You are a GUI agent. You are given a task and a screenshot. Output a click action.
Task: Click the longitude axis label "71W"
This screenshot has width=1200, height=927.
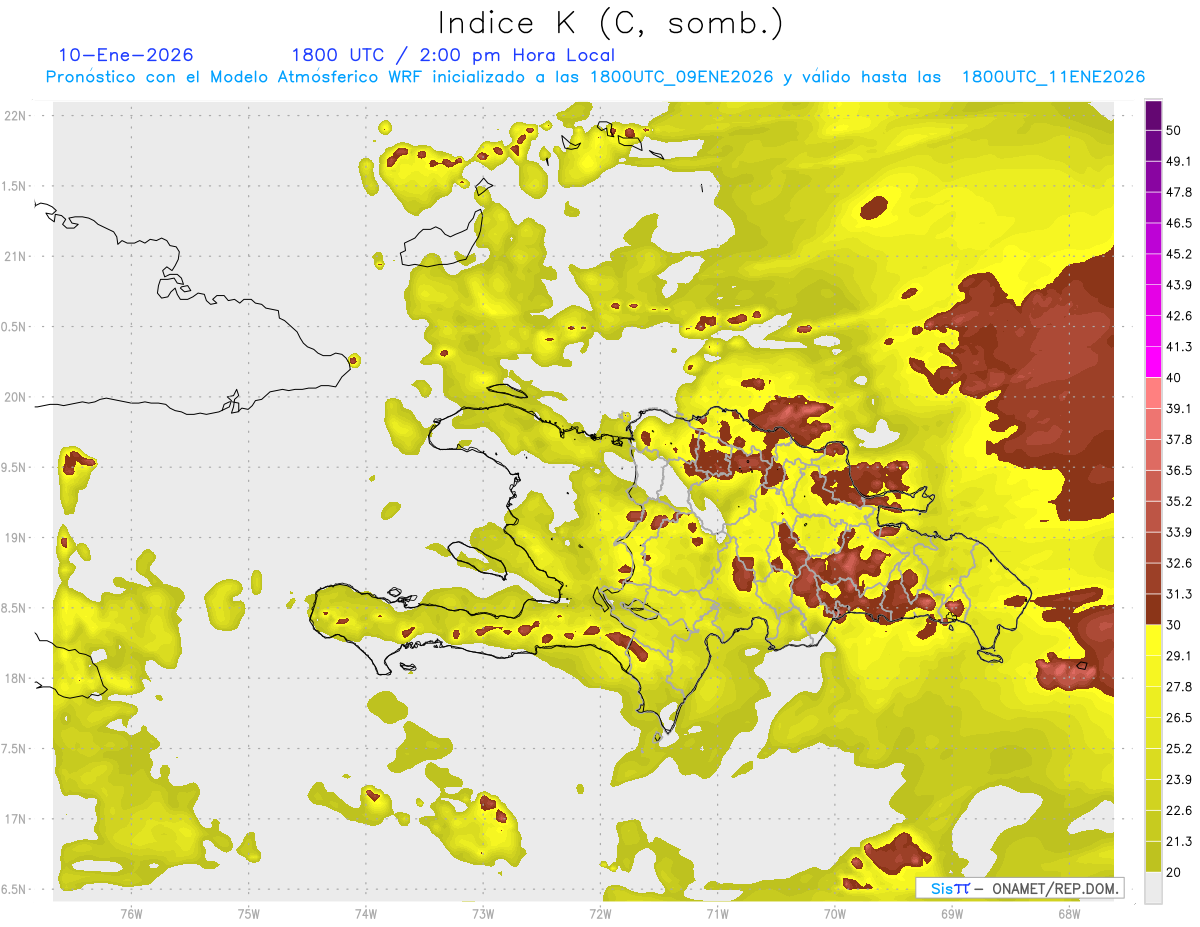pos(717,913)
